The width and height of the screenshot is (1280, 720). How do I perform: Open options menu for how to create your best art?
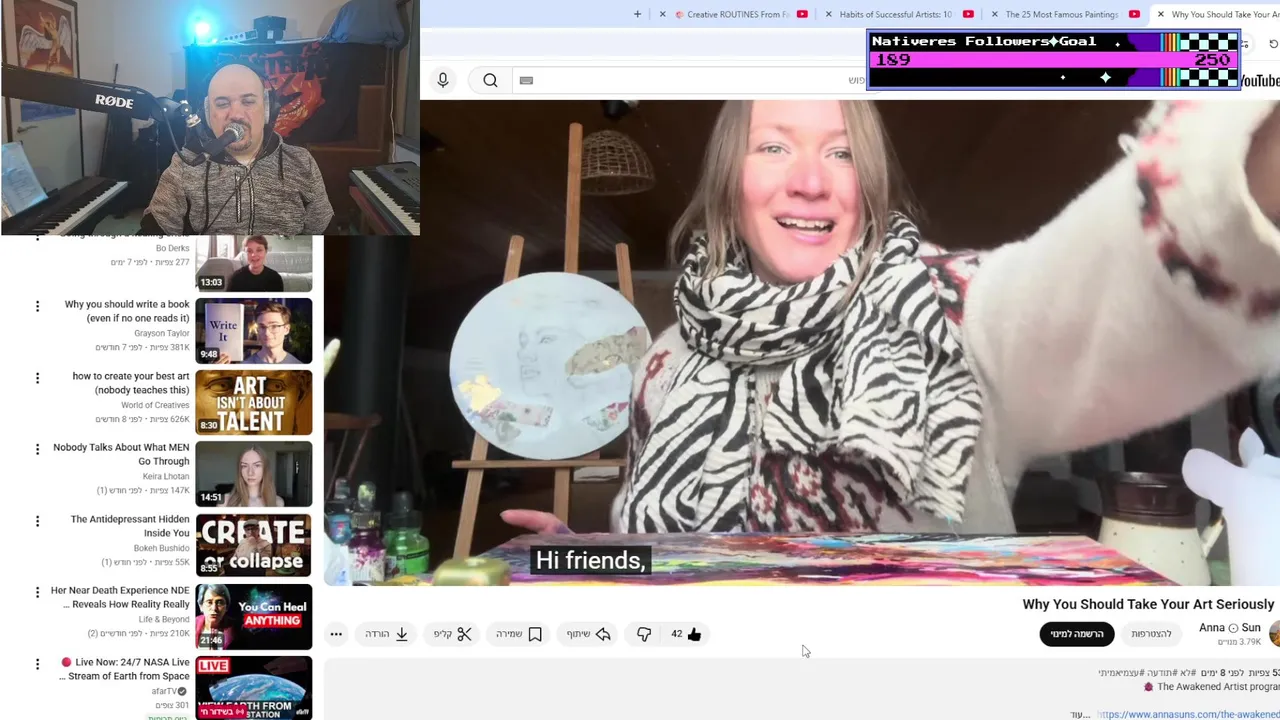pyautogui.click(x=37, y=378)
